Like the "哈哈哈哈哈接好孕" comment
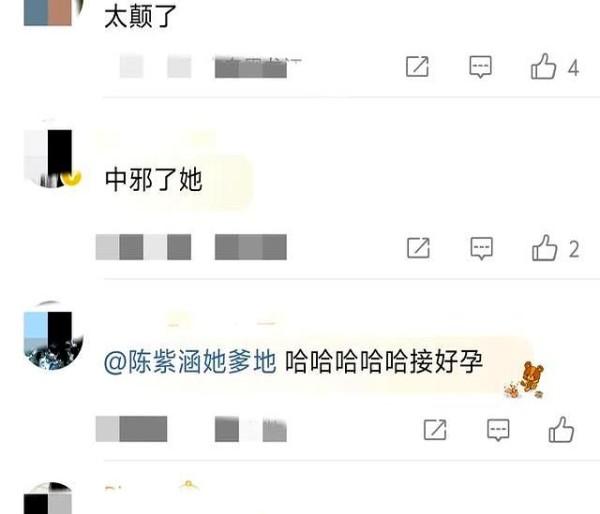The width and height of the screenshot is (600, 514). tap(561, 430)
